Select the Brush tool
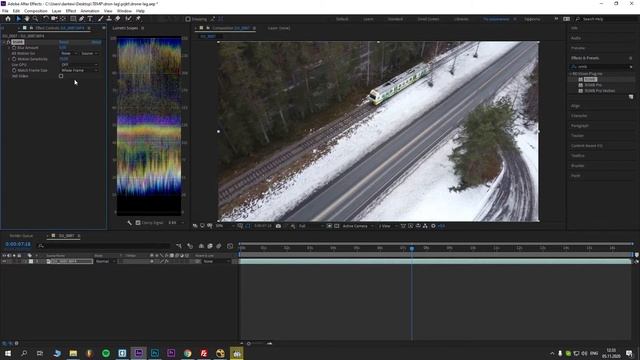The width and height of the screenshot is (640, 360). tap(100, 19)
